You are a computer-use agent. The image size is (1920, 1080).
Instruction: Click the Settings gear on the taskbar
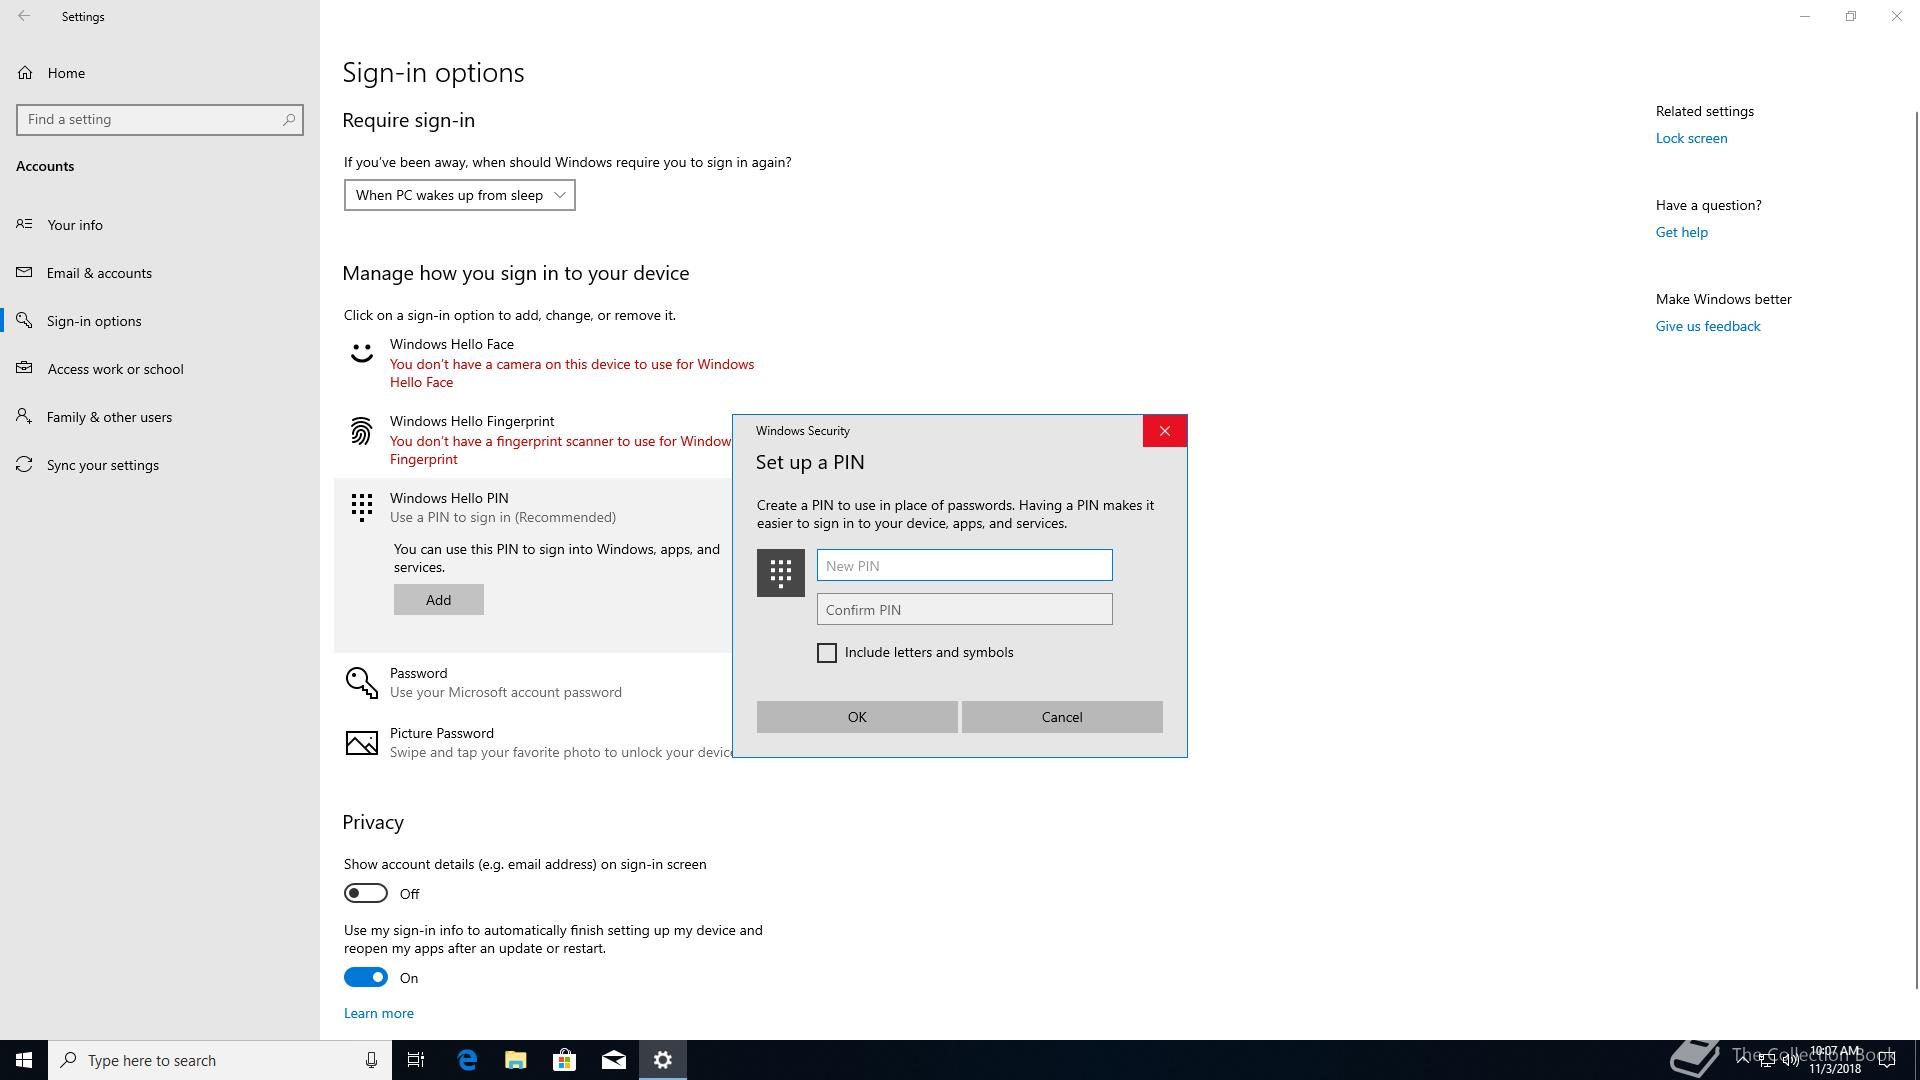coord(663,1060)
